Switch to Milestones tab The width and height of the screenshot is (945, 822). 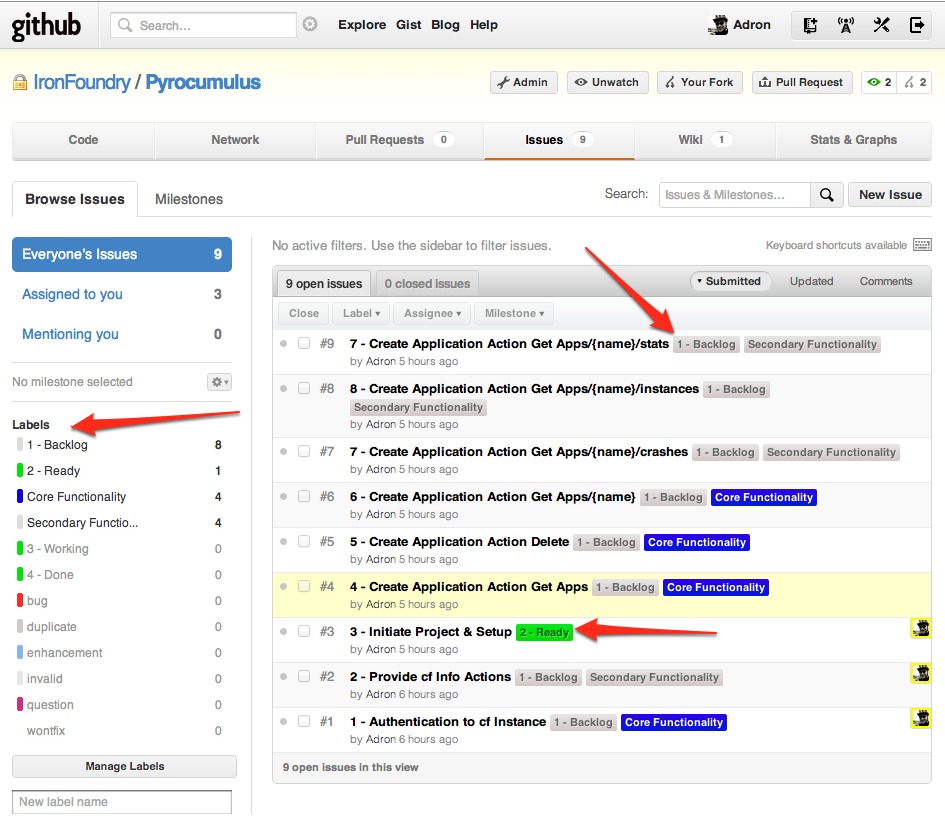(189, 199)
